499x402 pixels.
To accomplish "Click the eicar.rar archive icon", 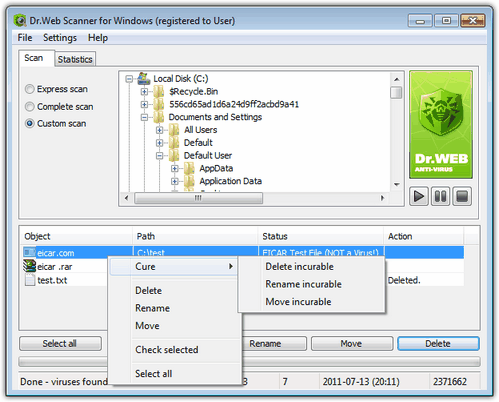I will [29, 266].
